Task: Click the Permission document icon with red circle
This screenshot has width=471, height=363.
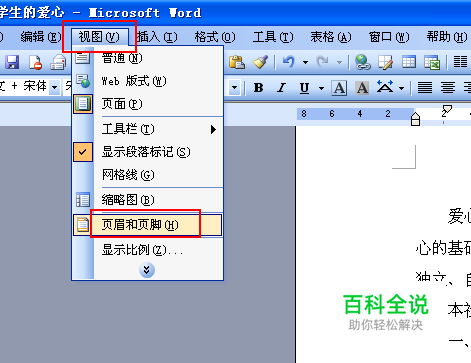Action: [x=35, y=62]
